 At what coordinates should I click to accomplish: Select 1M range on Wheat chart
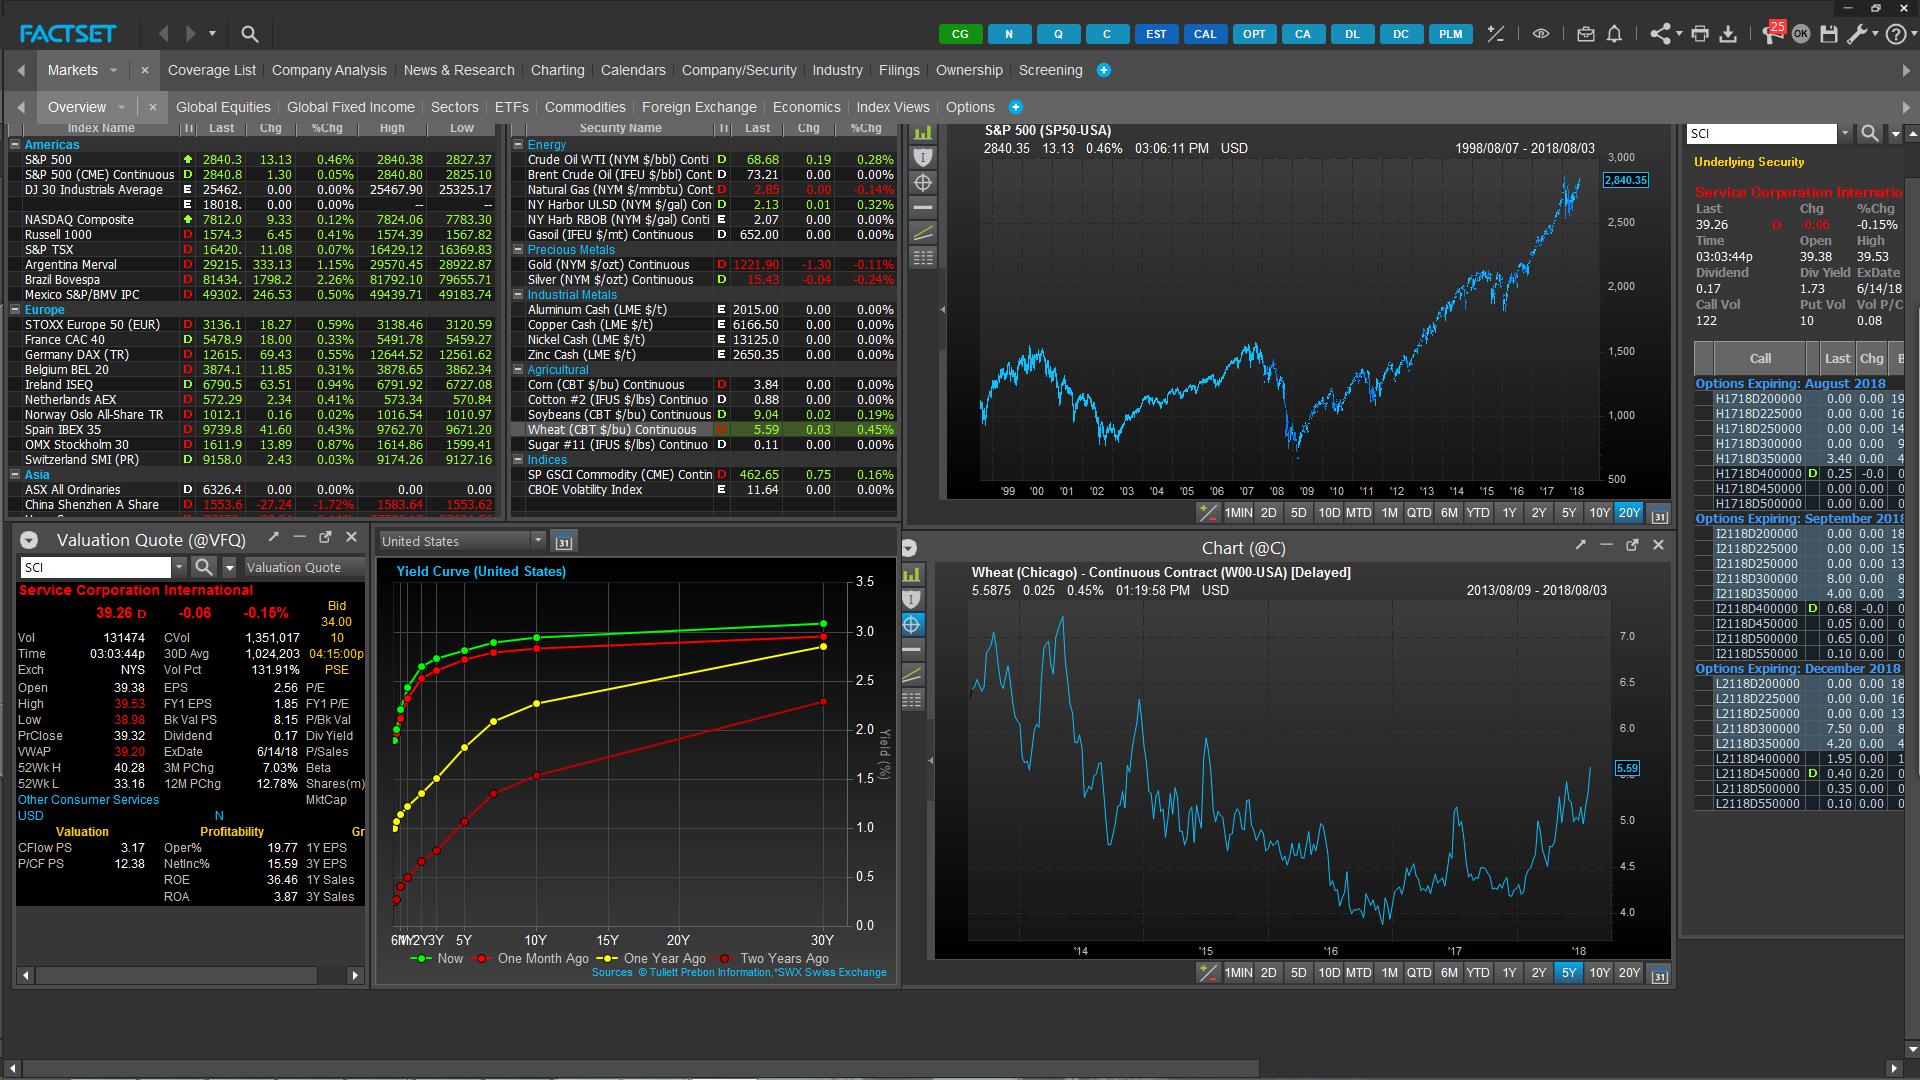[1389, 972]
